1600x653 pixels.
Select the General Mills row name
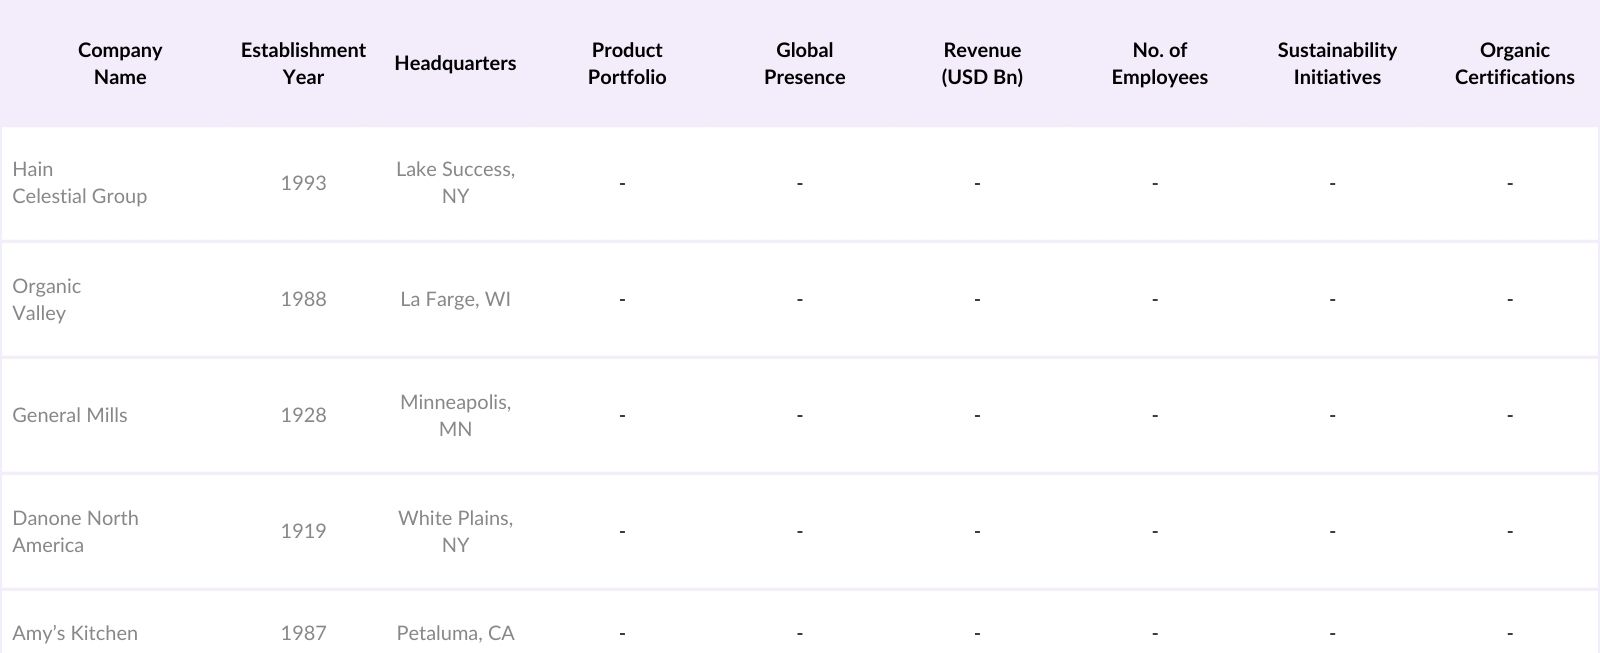(x=70, y=415)
